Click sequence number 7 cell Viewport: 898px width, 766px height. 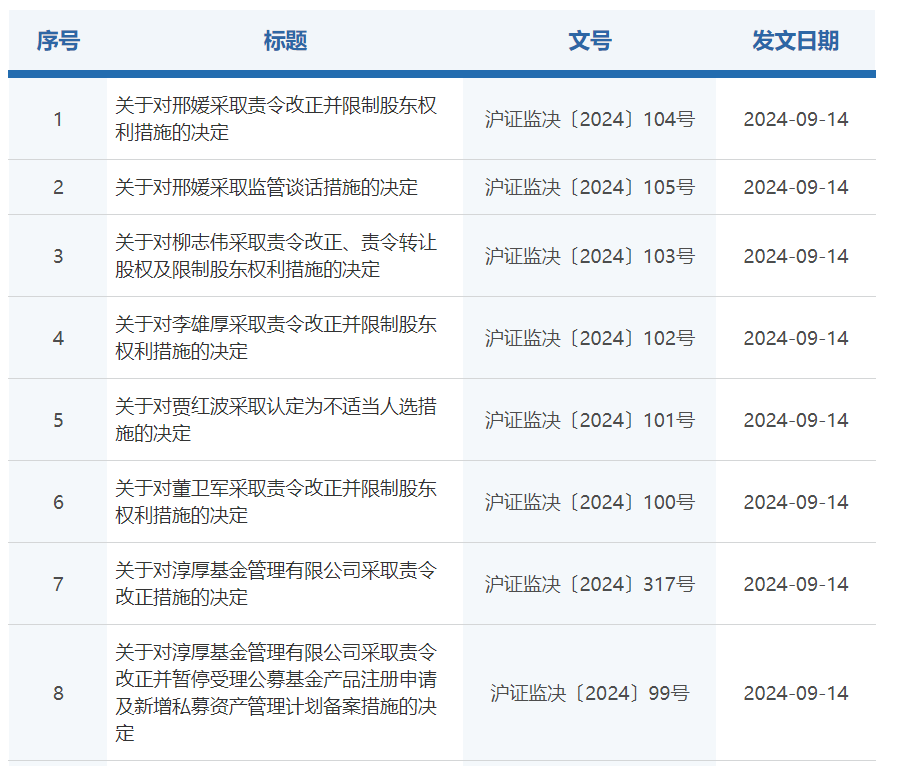click(58, 583)
